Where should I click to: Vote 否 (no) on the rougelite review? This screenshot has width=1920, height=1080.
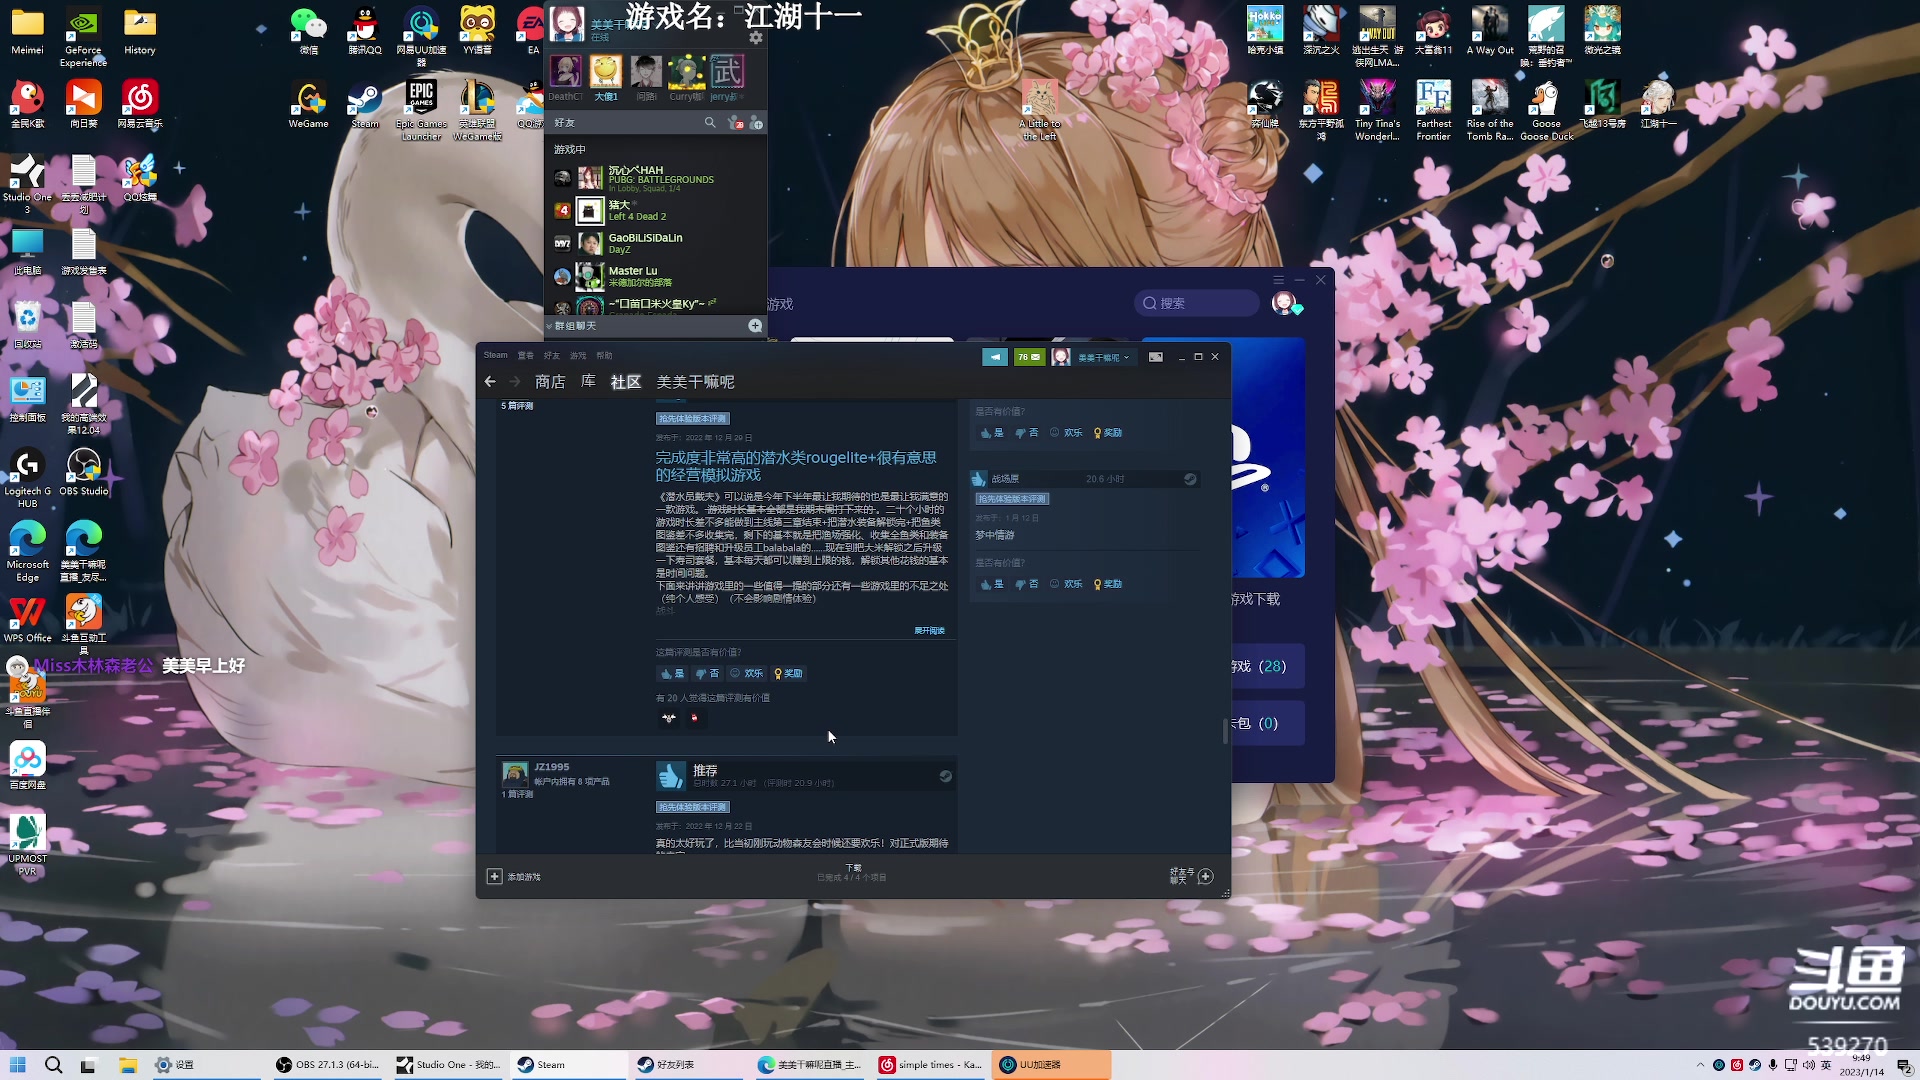707,673
